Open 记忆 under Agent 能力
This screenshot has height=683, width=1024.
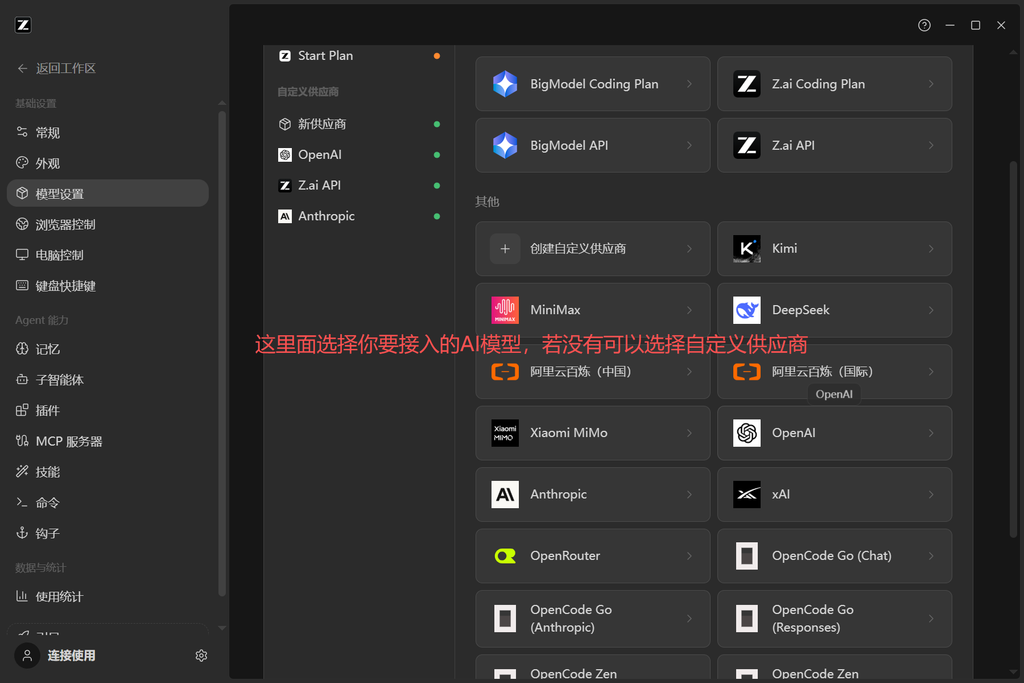point(108,349)
